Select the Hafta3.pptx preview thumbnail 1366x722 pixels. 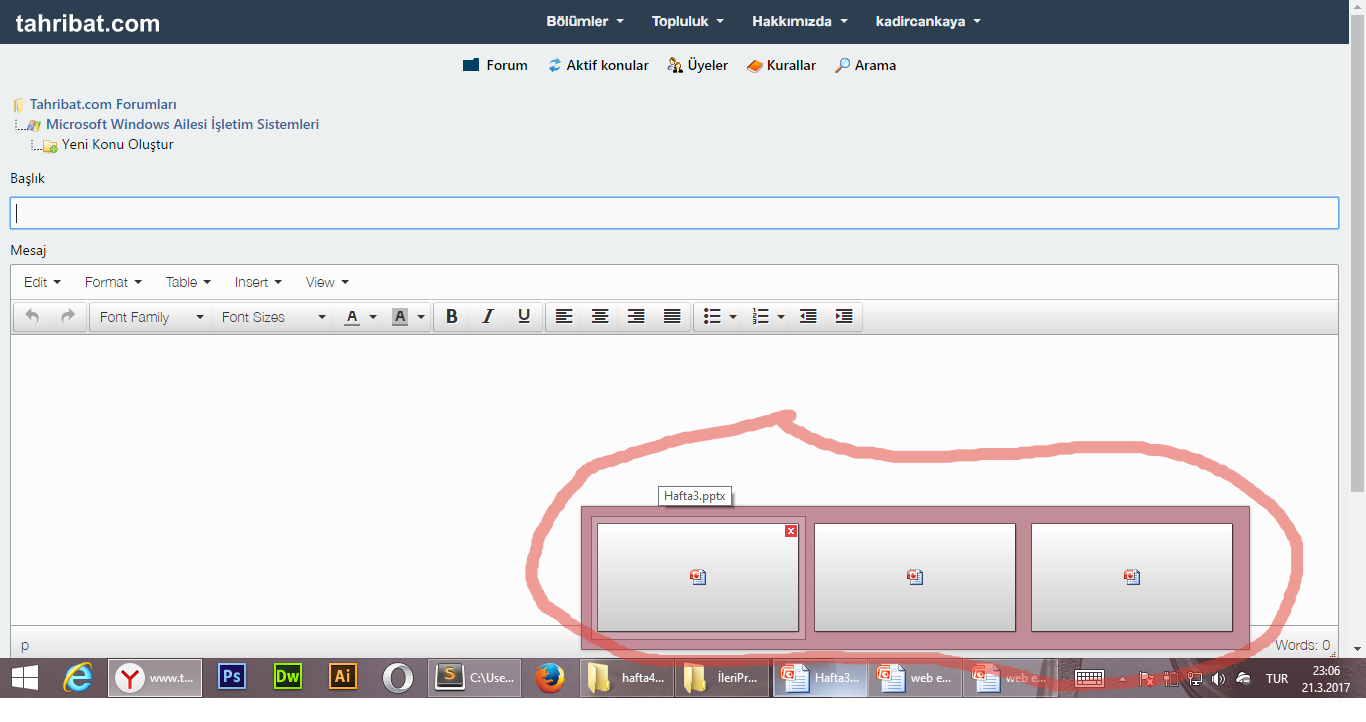698,578
